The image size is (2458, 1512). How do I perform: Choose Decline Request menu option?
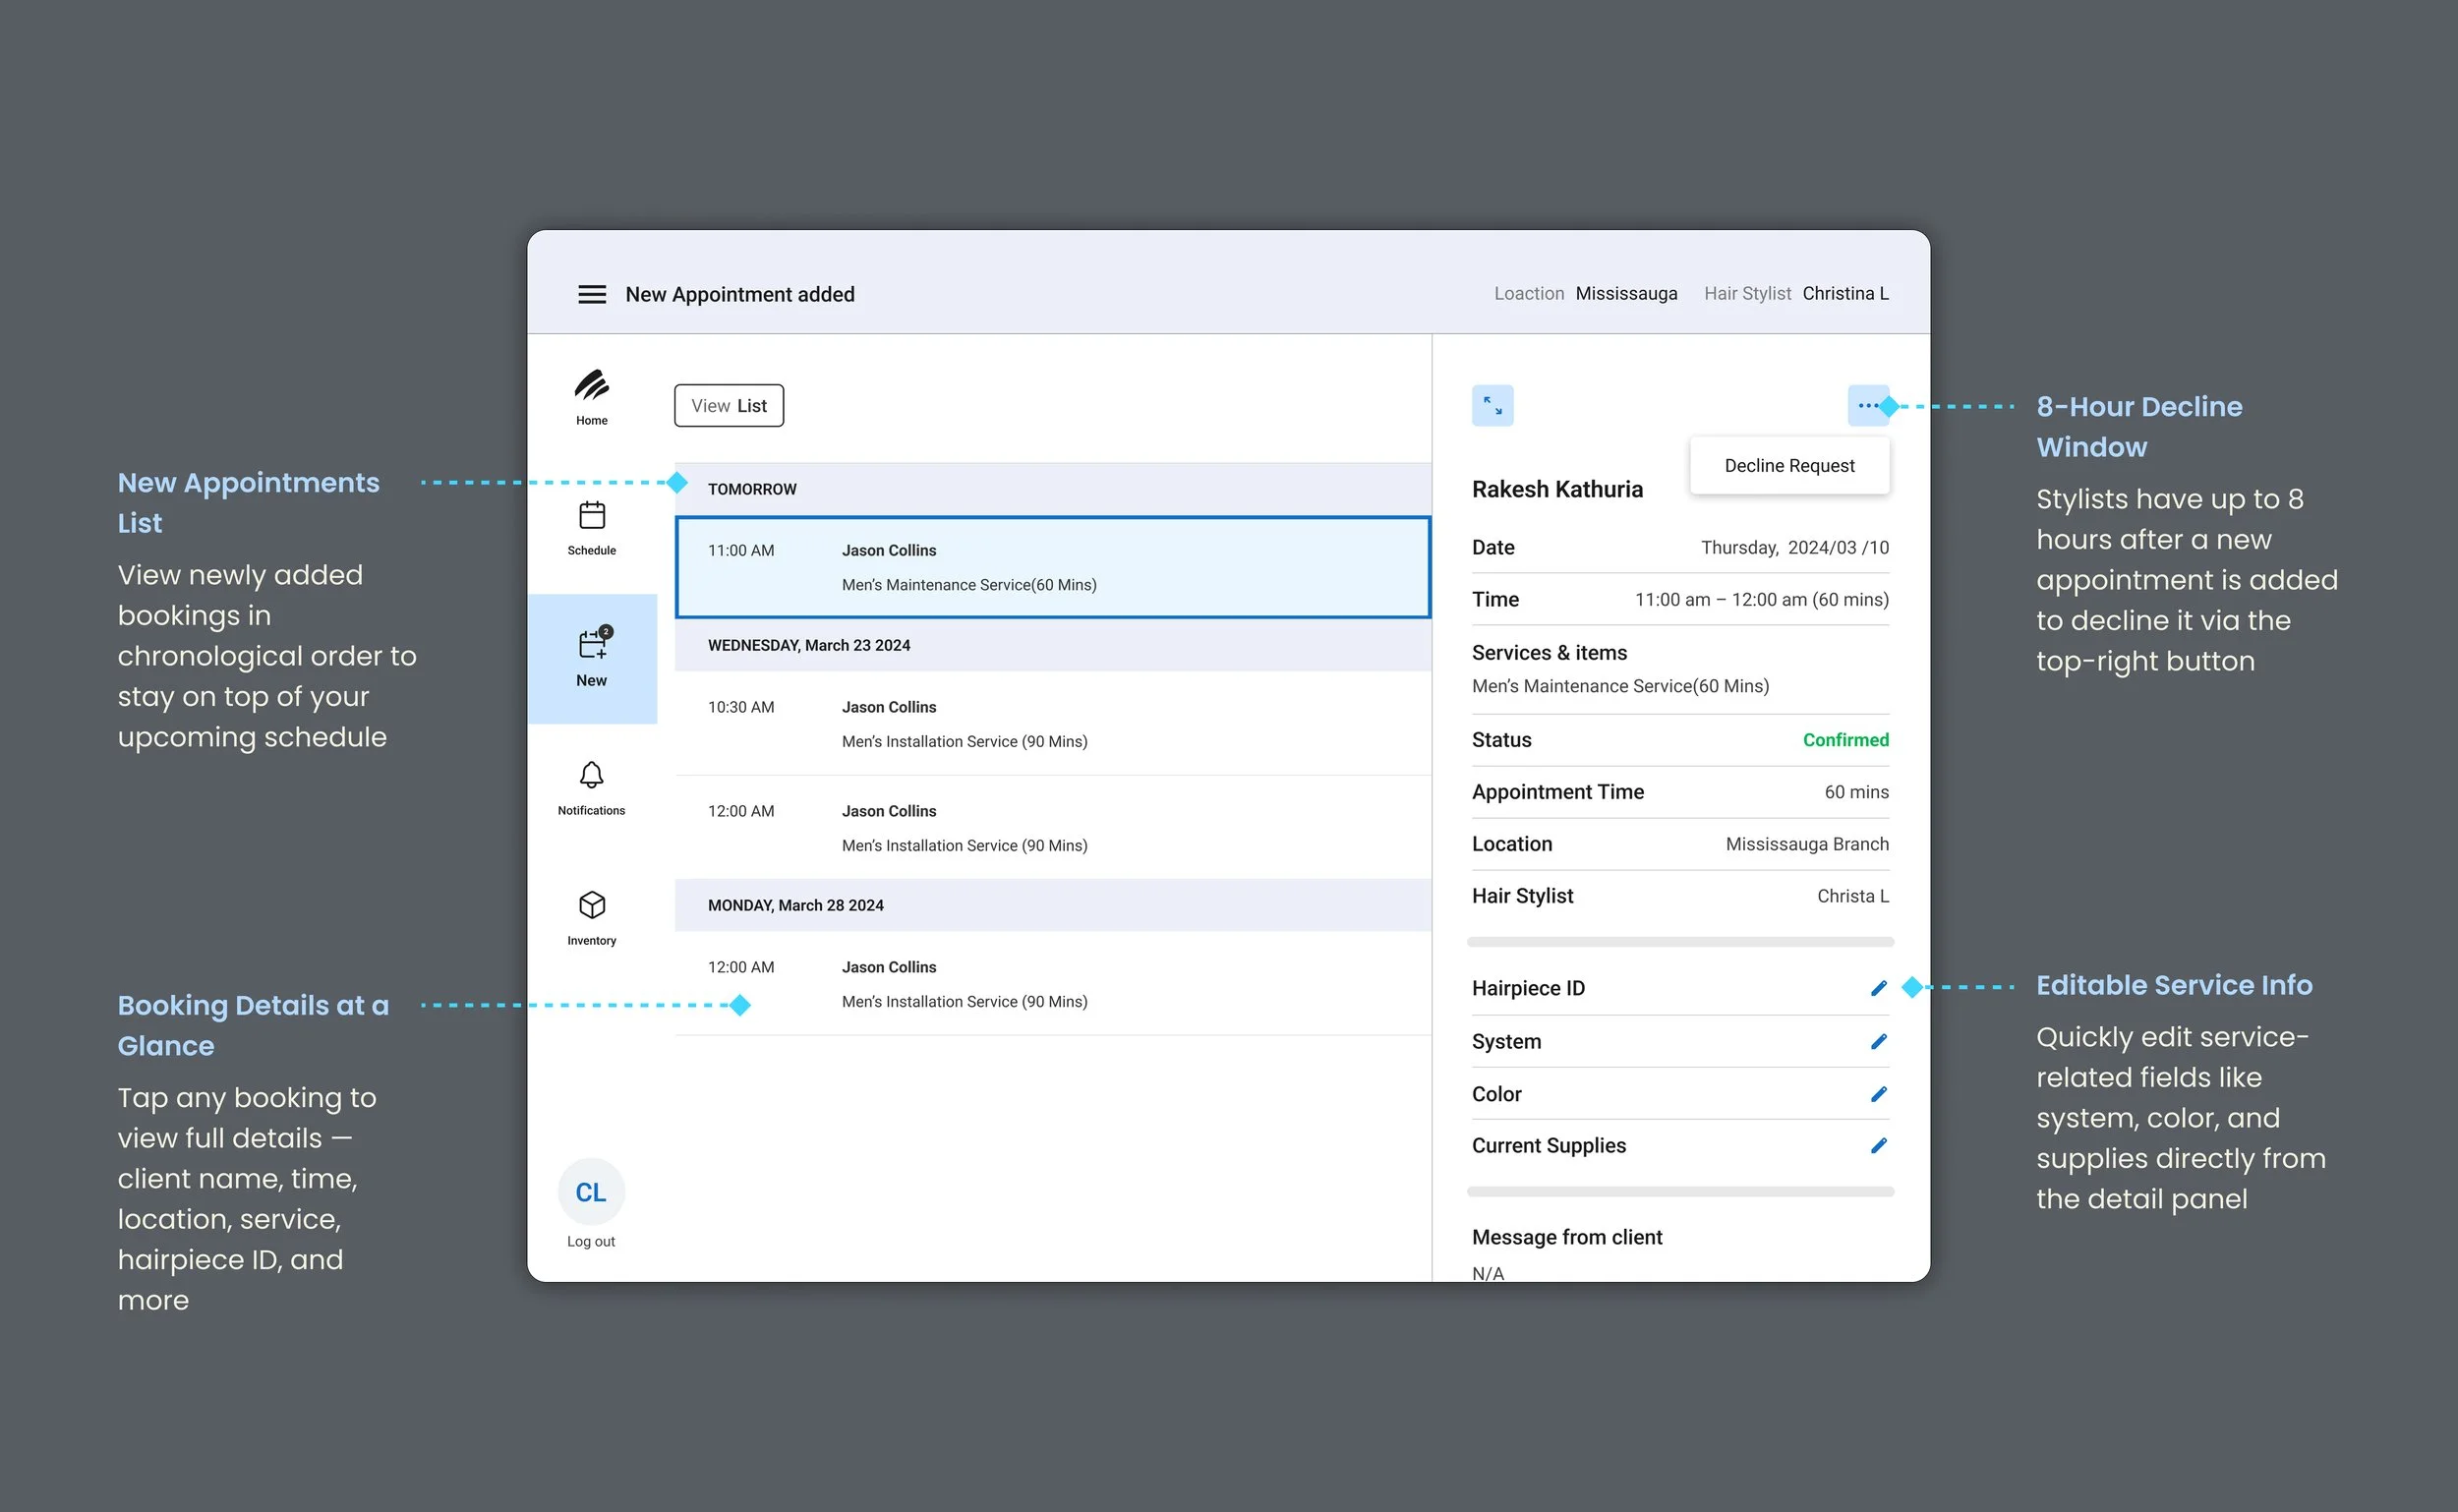coord(1789,465)
